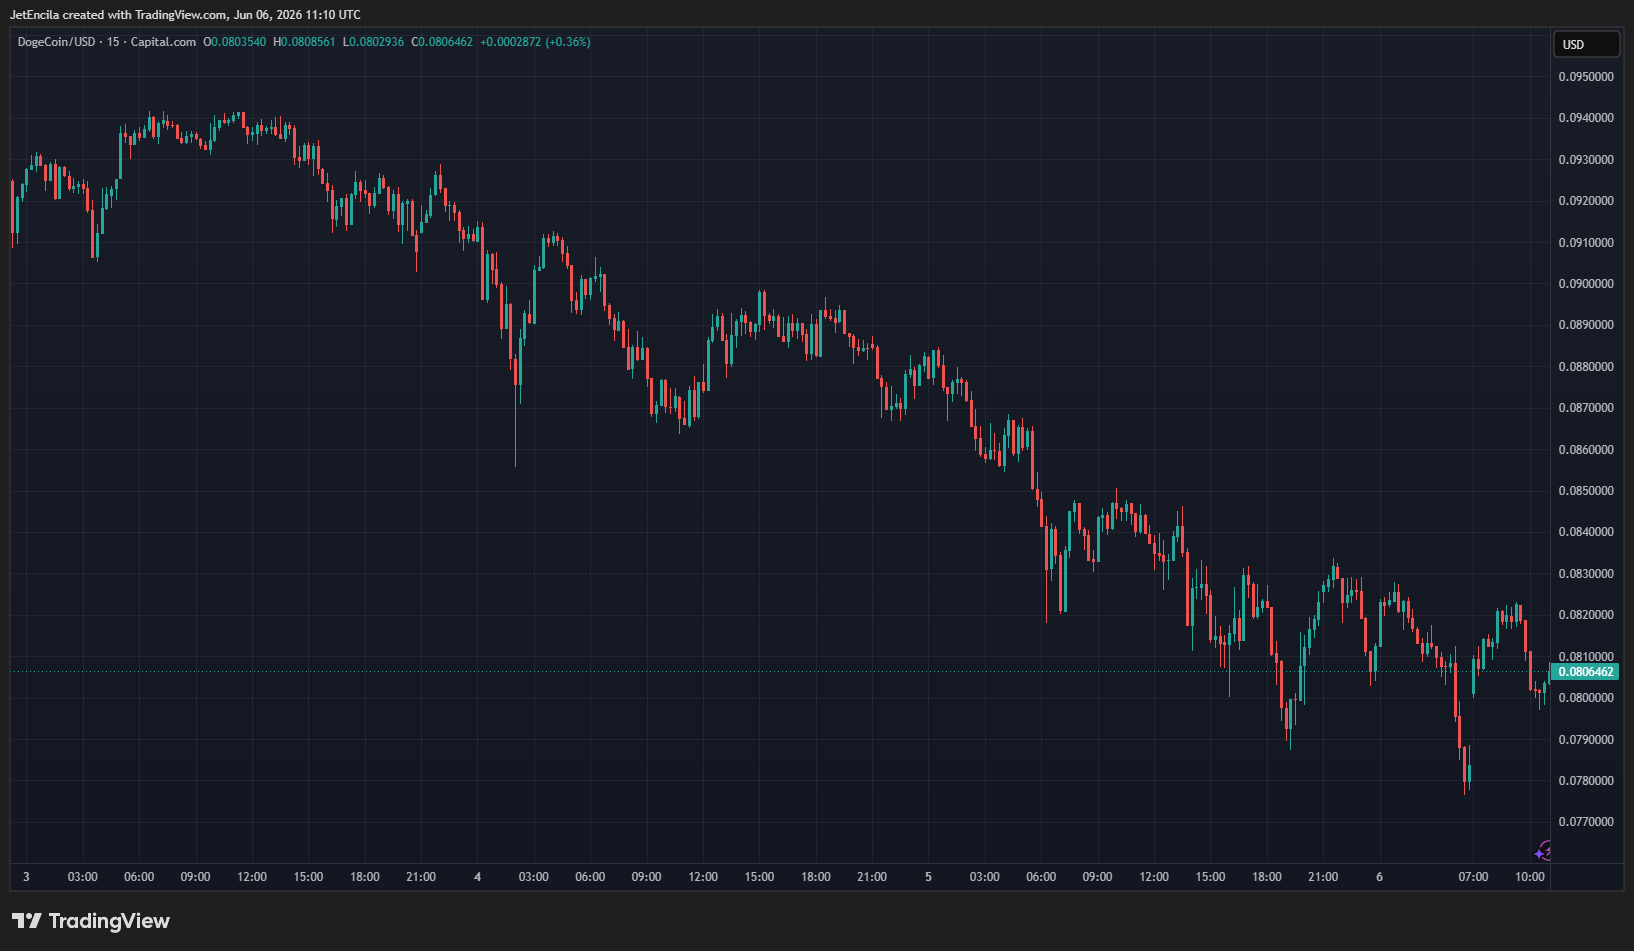Click the close value C0.0806462

[442, 42]
